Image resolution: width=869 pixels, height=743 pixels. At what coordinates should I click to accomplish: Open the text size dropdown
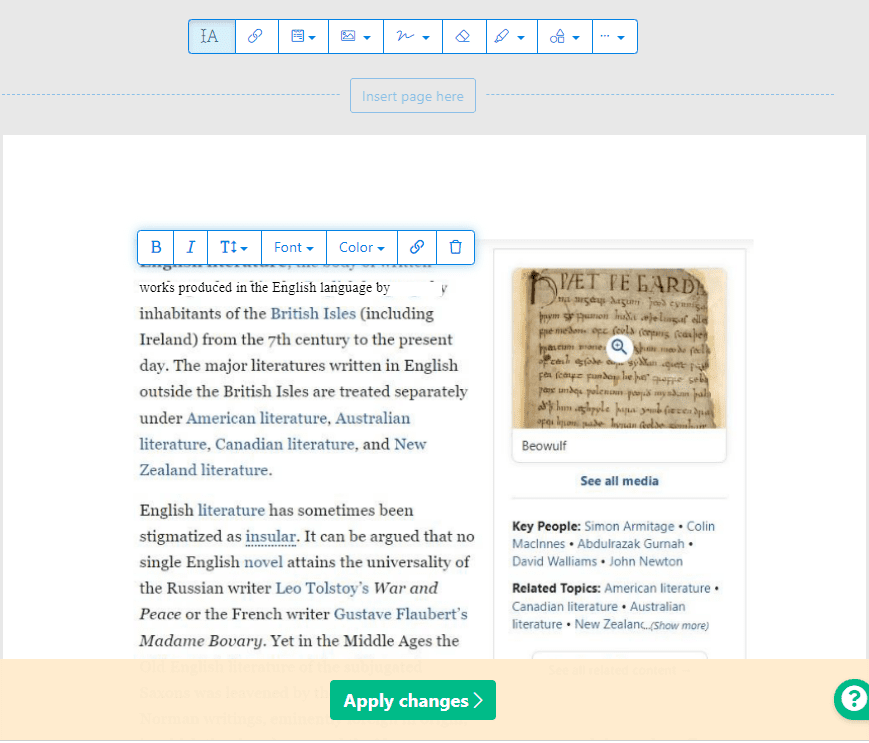click(233, 247)
